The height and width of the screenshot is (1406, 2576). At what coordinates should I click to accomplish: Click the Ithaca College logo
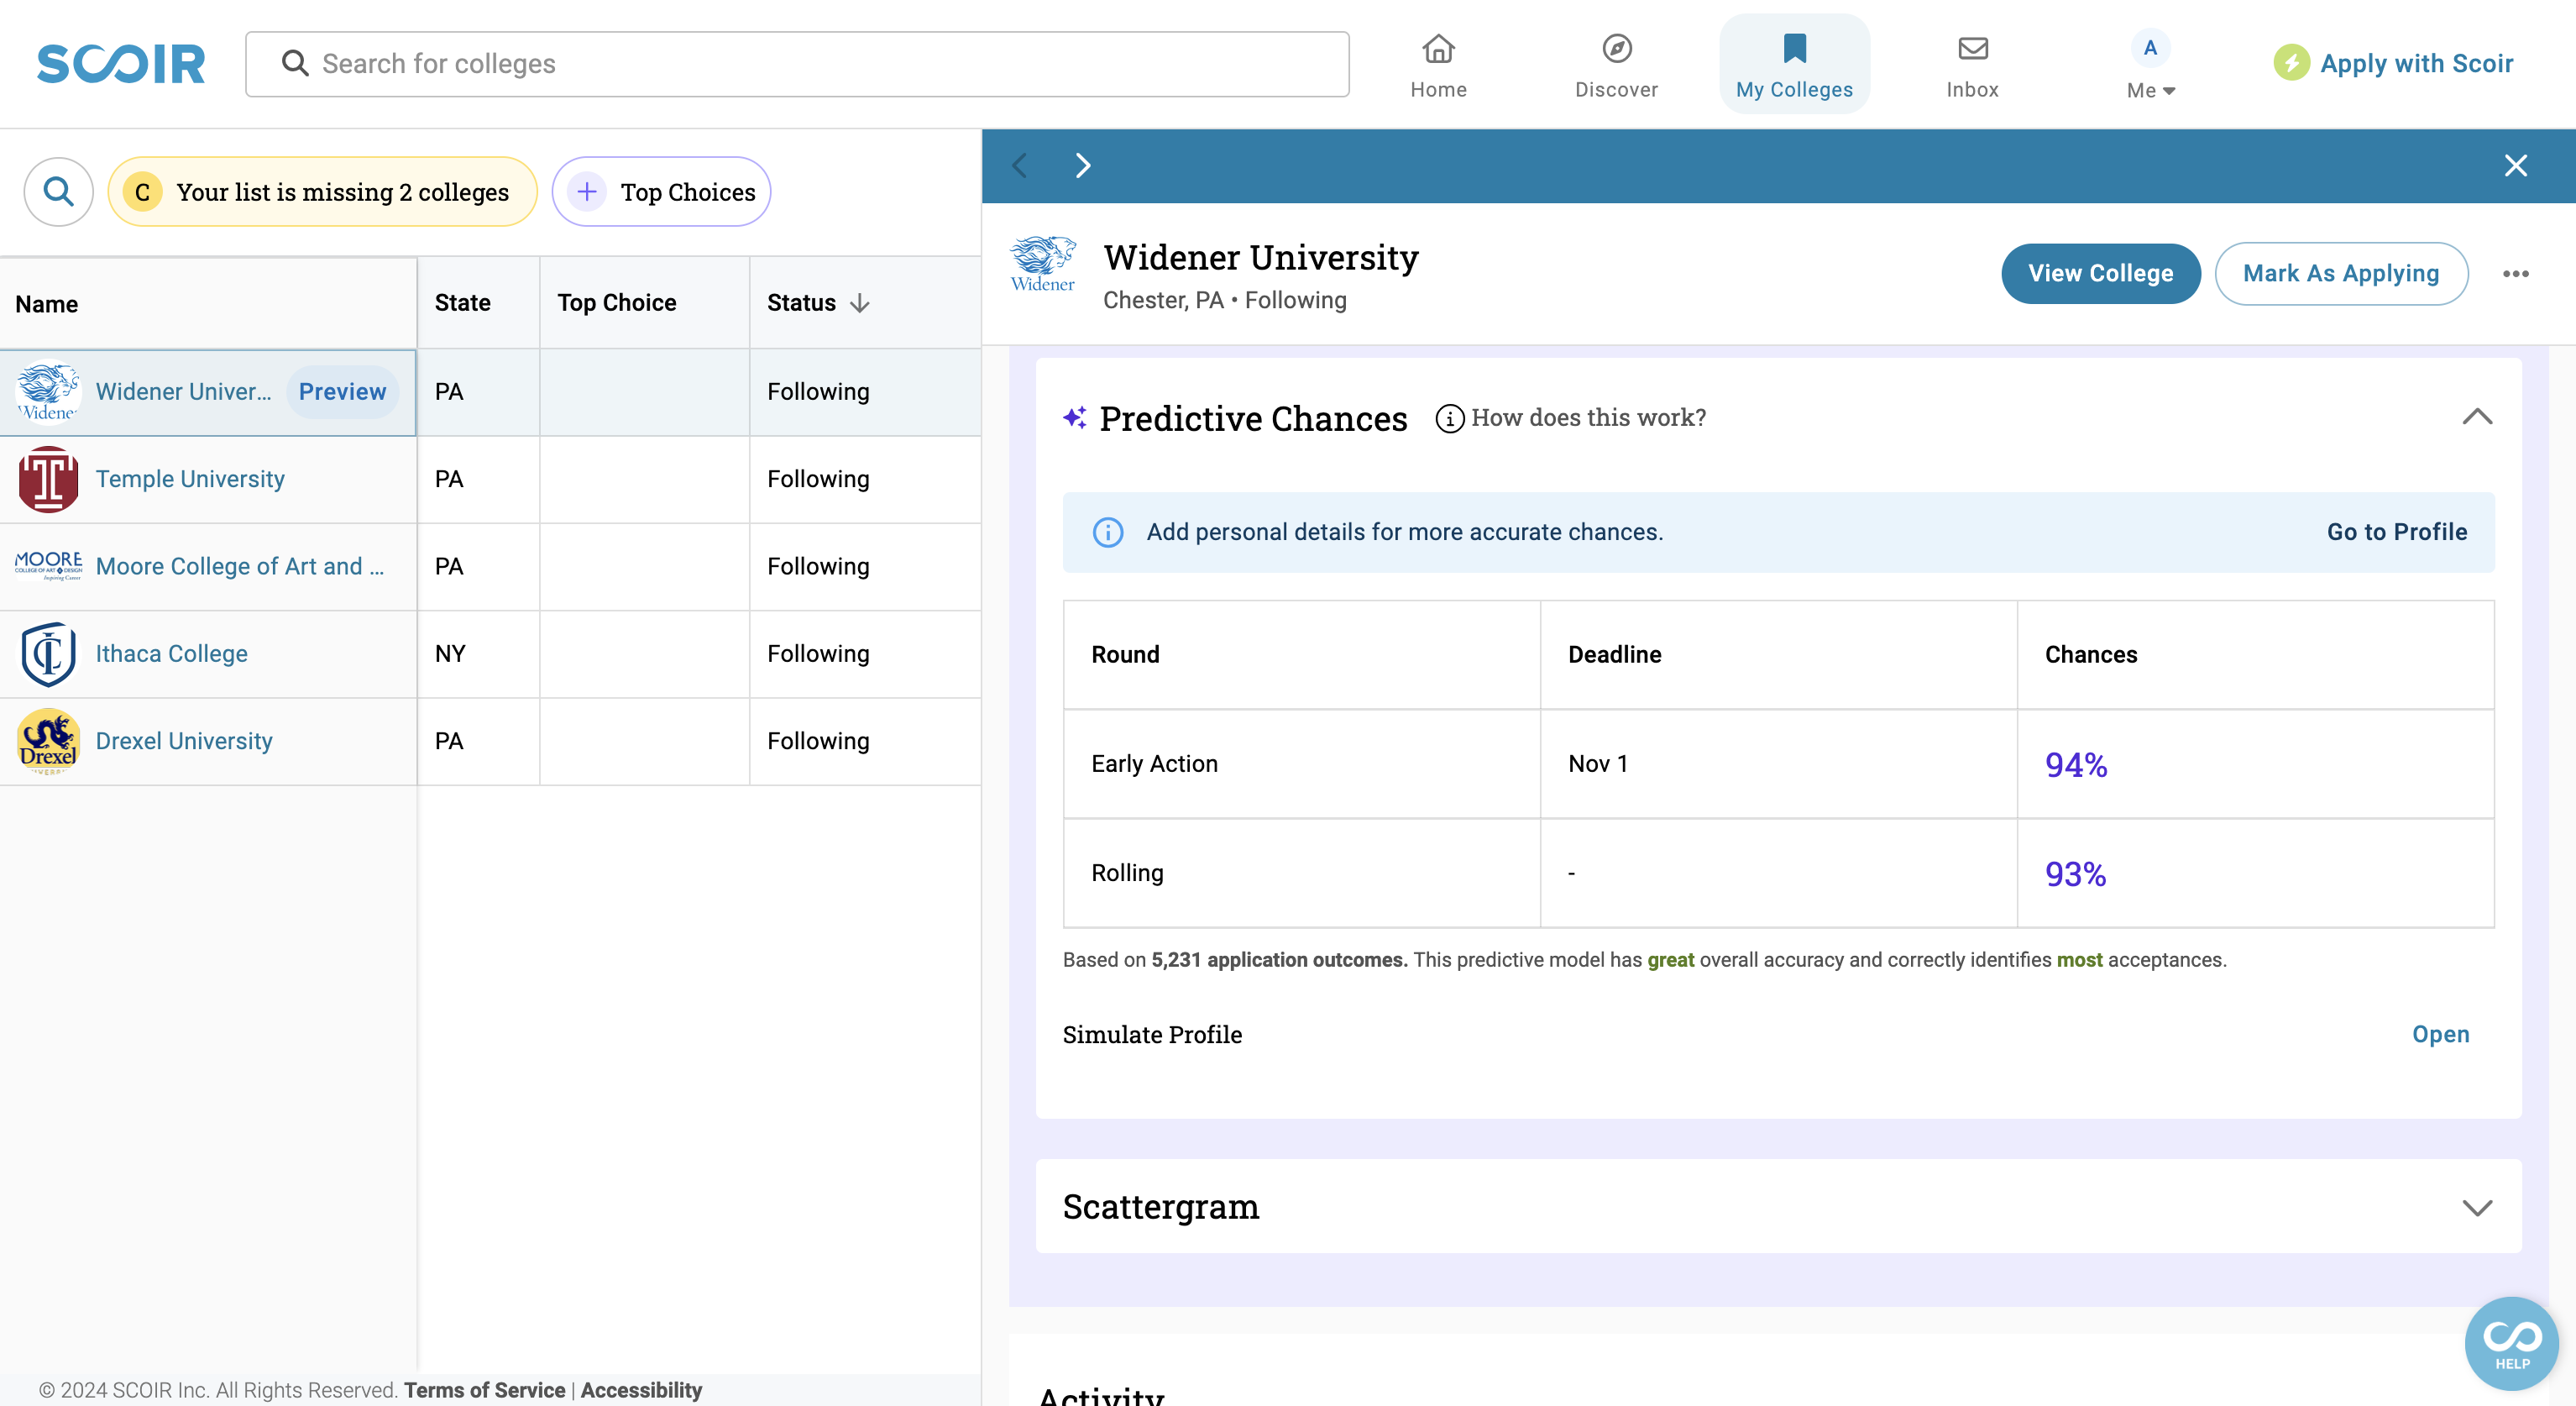(x=48, y=654)
